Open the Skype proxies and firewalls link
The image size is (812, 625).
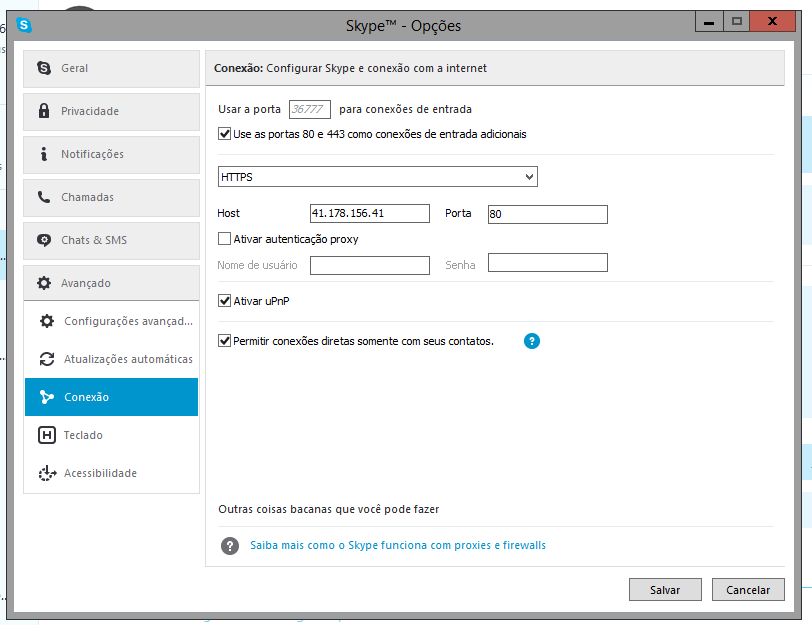tap(398, 545)
